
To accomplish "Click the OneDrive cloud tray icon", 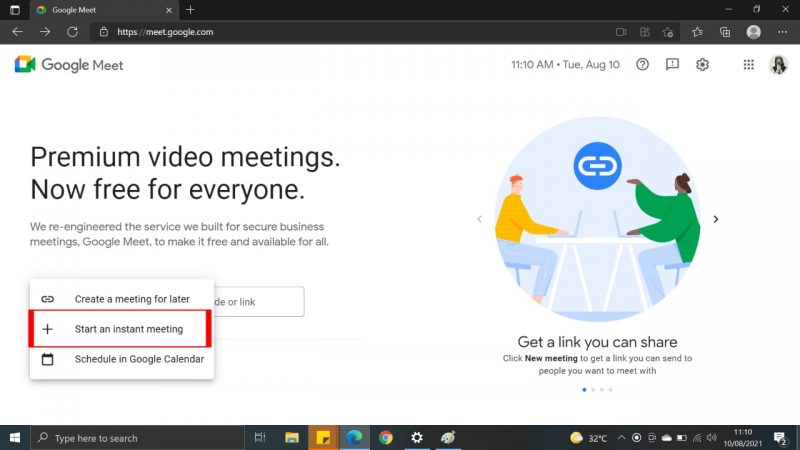I will (x=667, y=438).
